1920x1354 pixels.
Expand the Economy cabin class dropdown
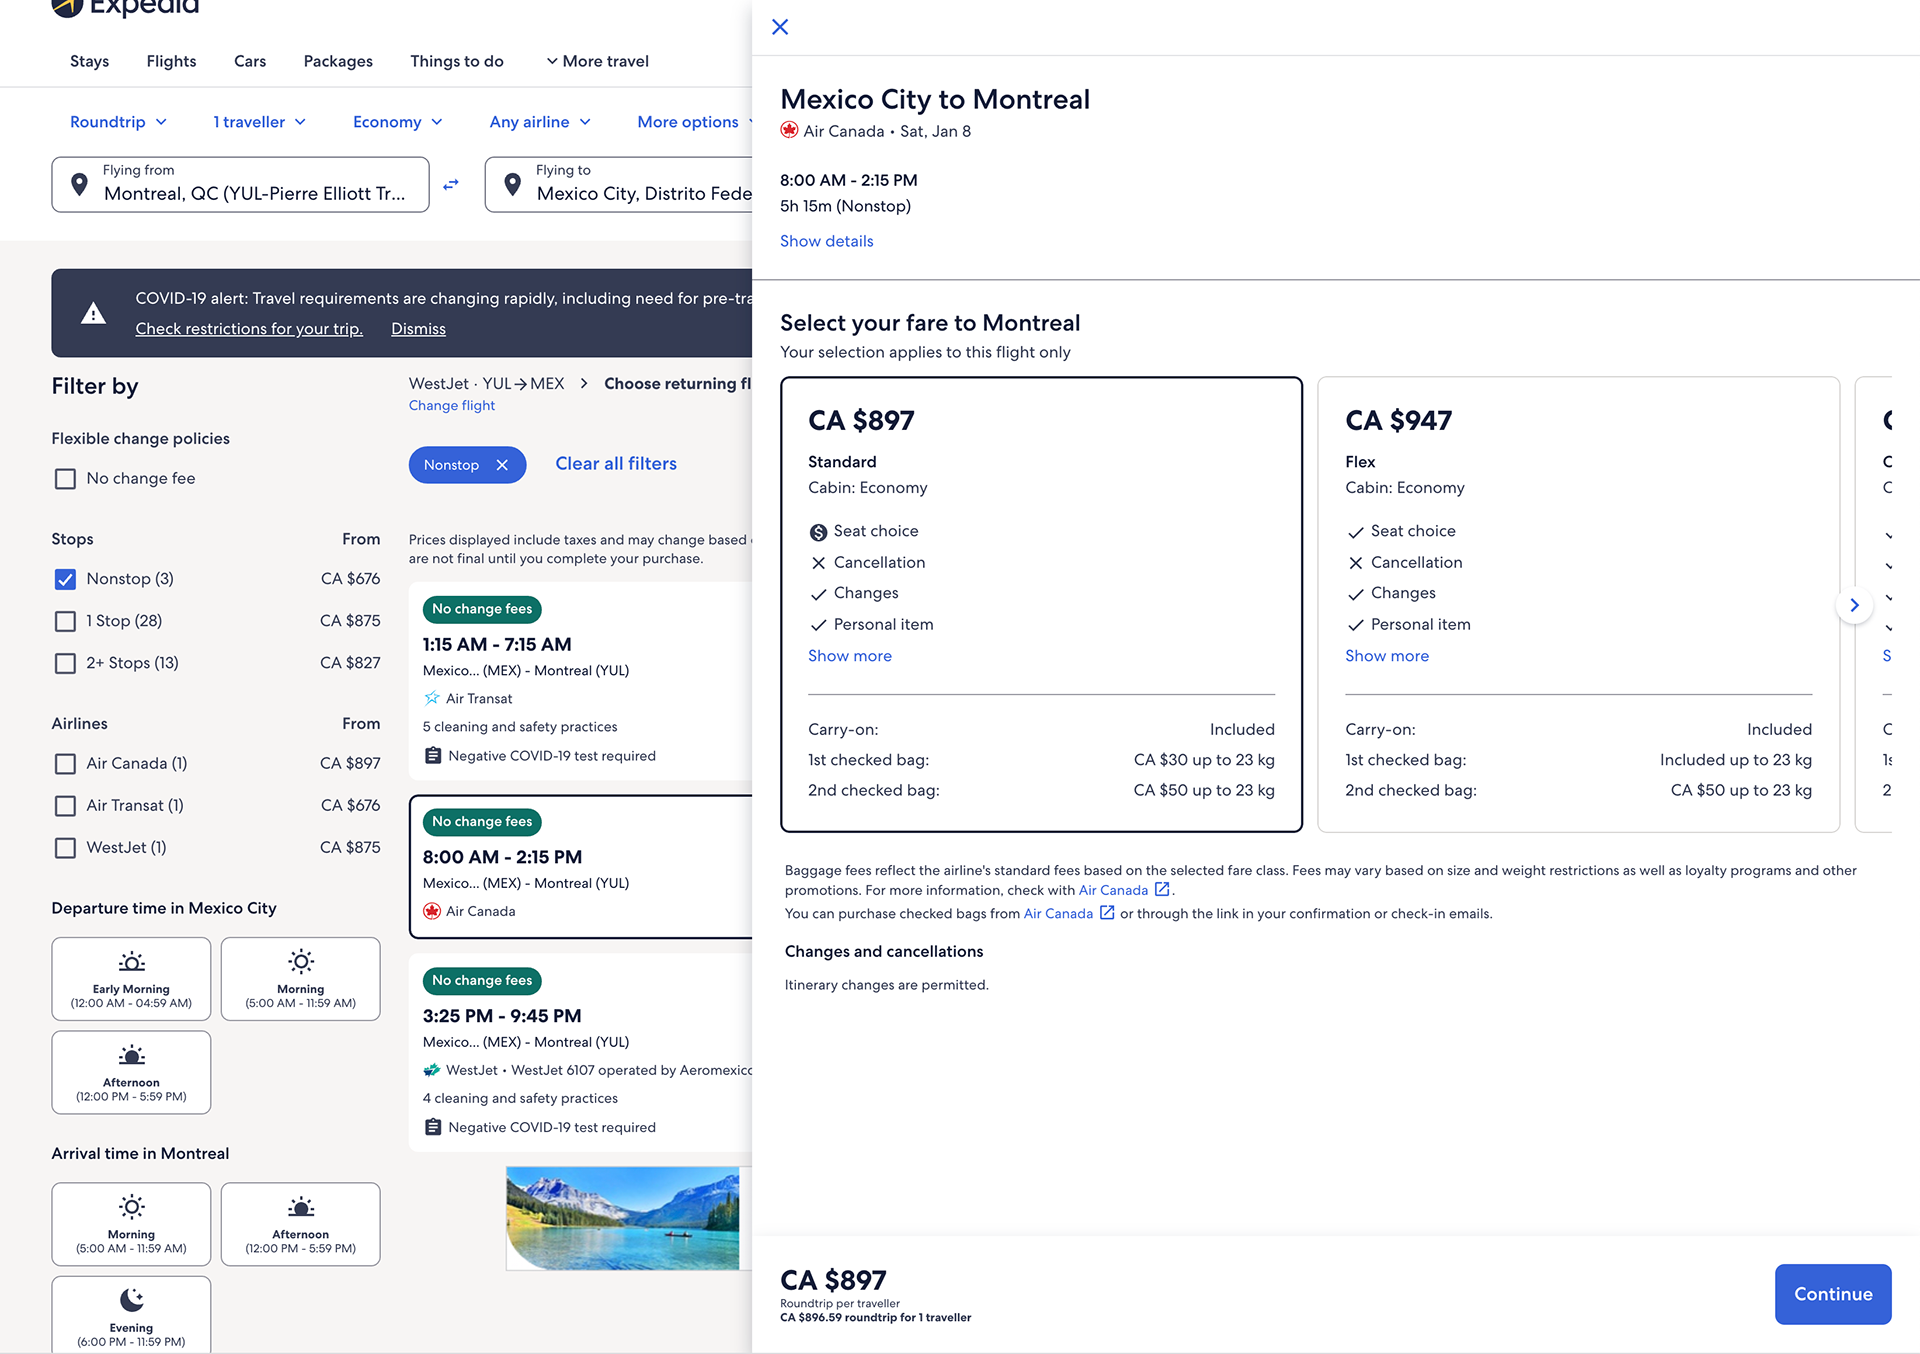(397, 122)
